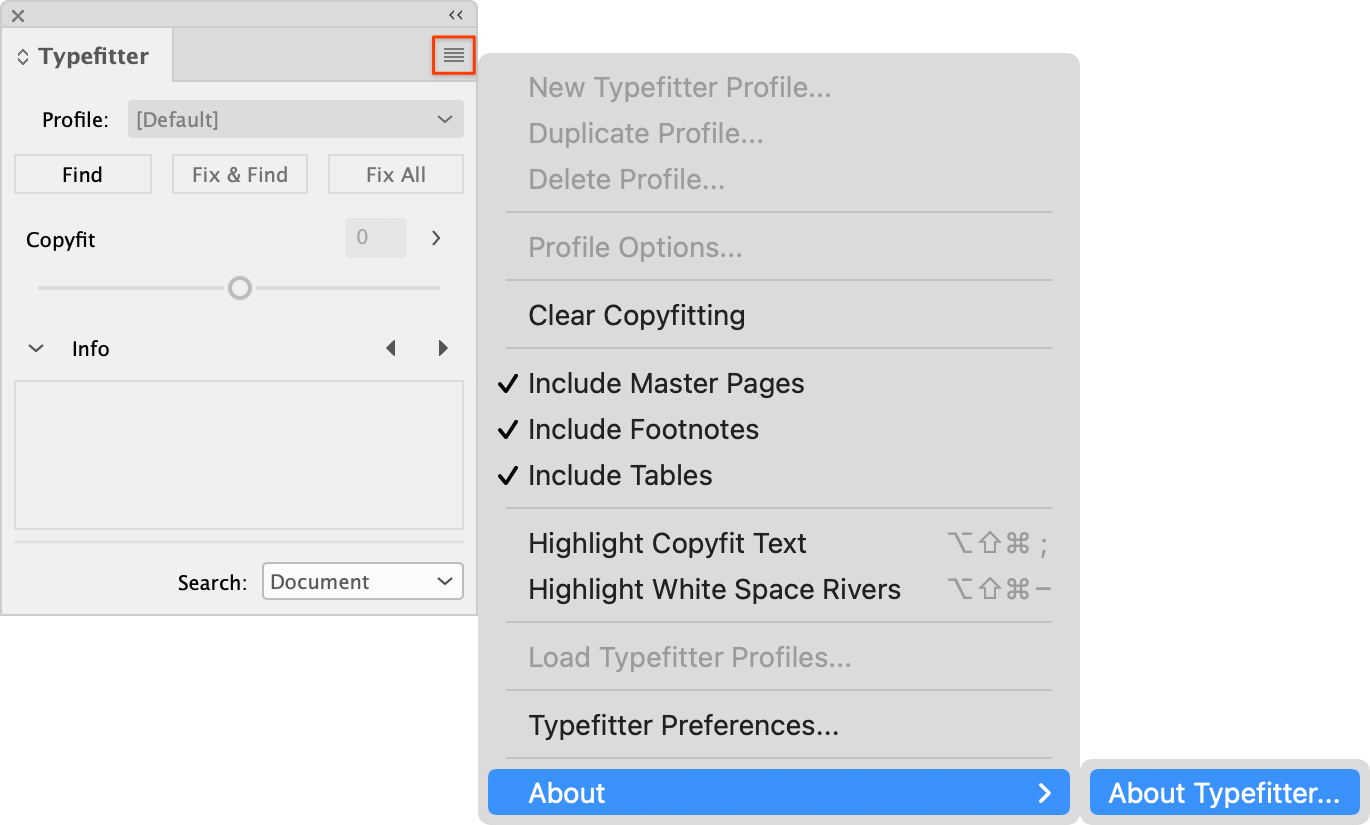Choose Duplicate Profile... menu item
Viewport: 1370px width, 825px height.
779,133
